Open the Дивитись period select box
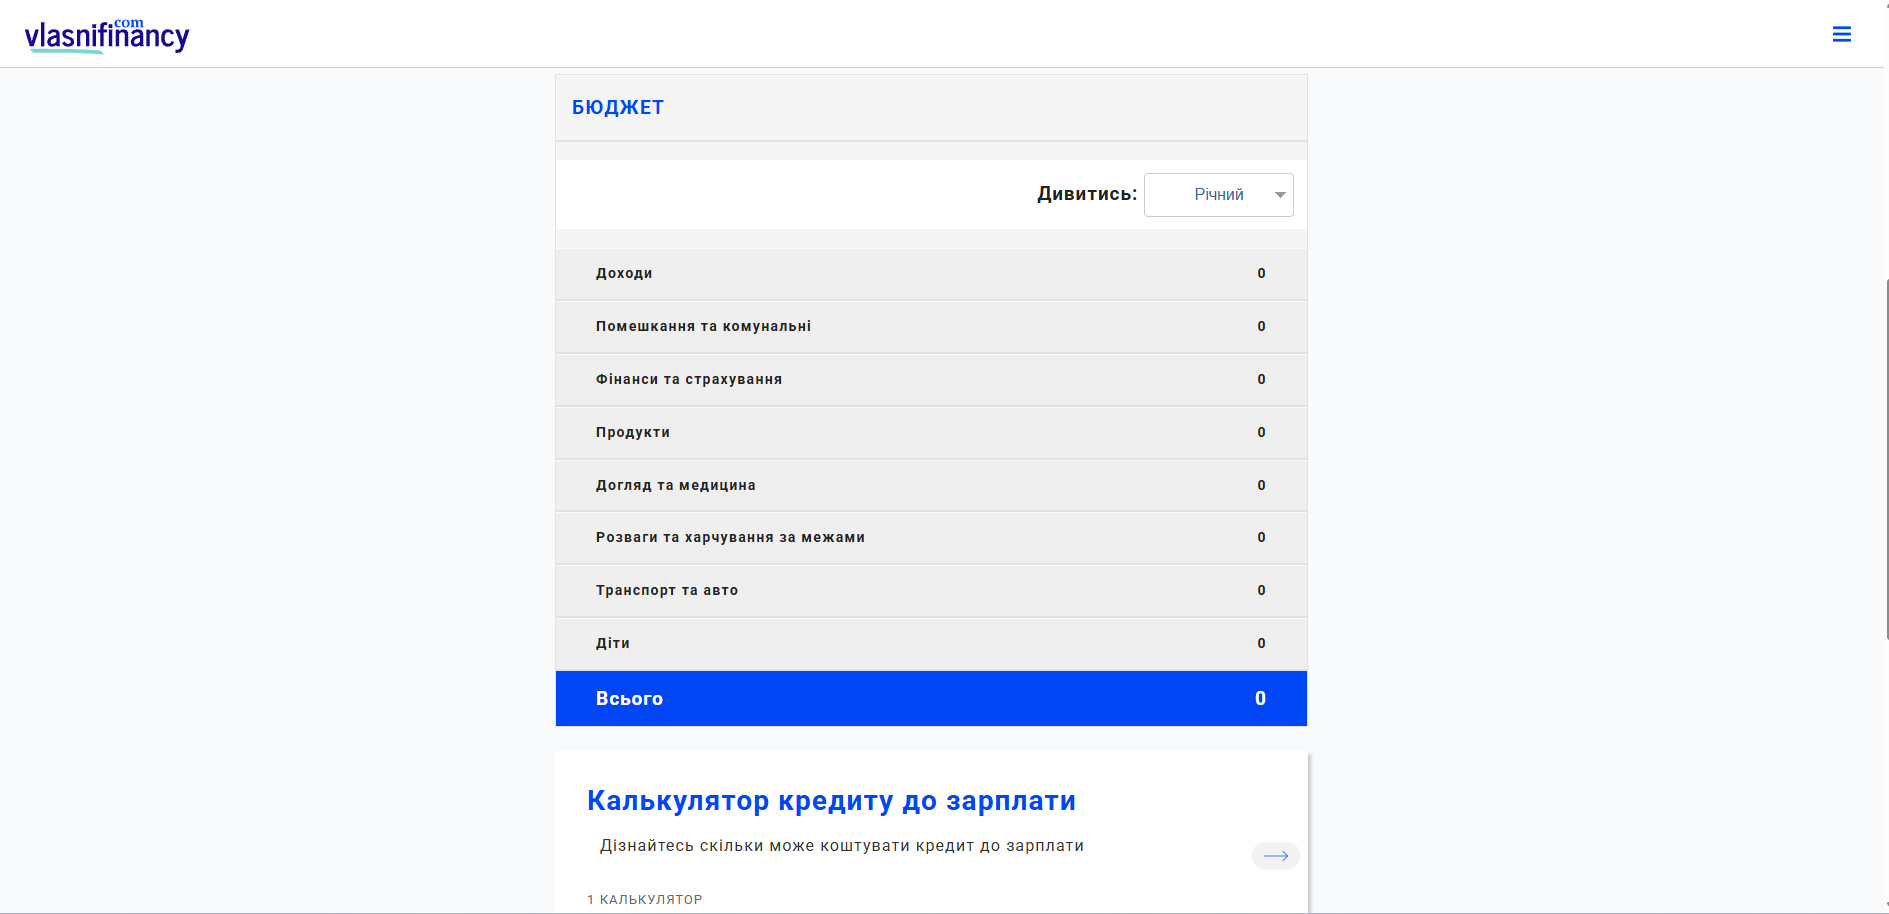 click(x=1217, y=195)
